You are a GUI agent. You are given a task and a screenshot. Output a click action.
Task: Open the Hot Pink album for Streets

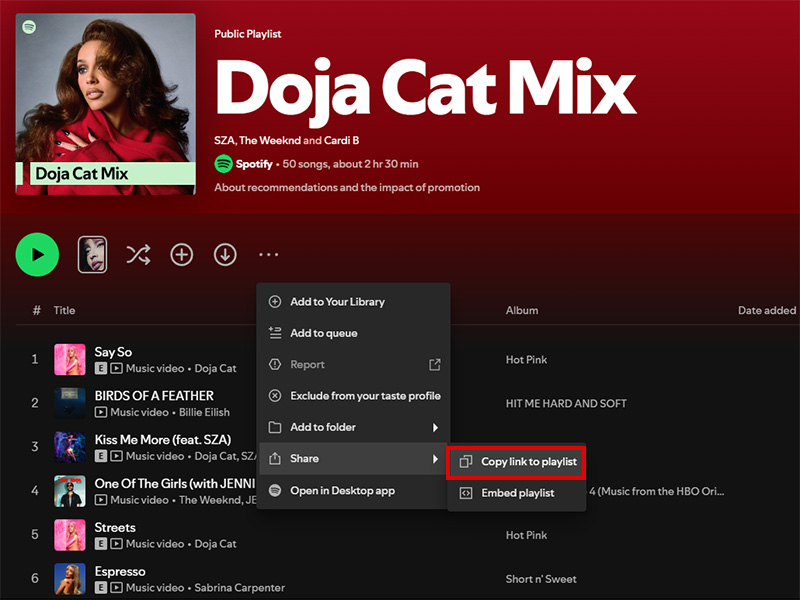click(x=526, y=535)
